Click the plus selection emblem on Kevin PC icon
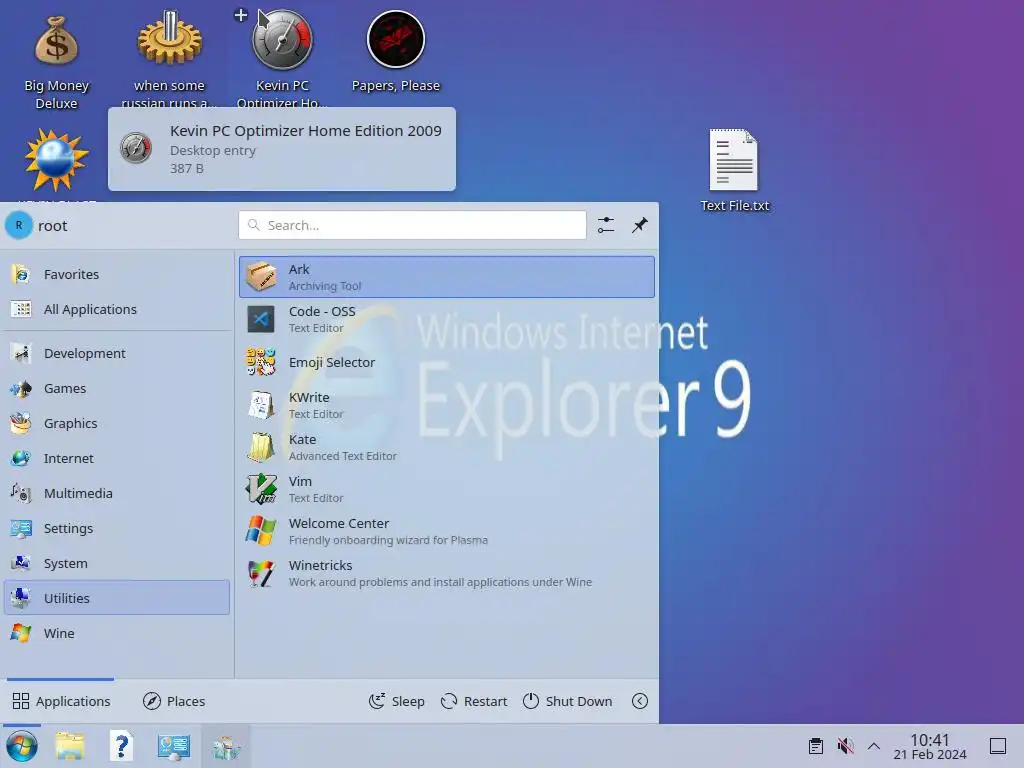 click(x=241, y=15)
